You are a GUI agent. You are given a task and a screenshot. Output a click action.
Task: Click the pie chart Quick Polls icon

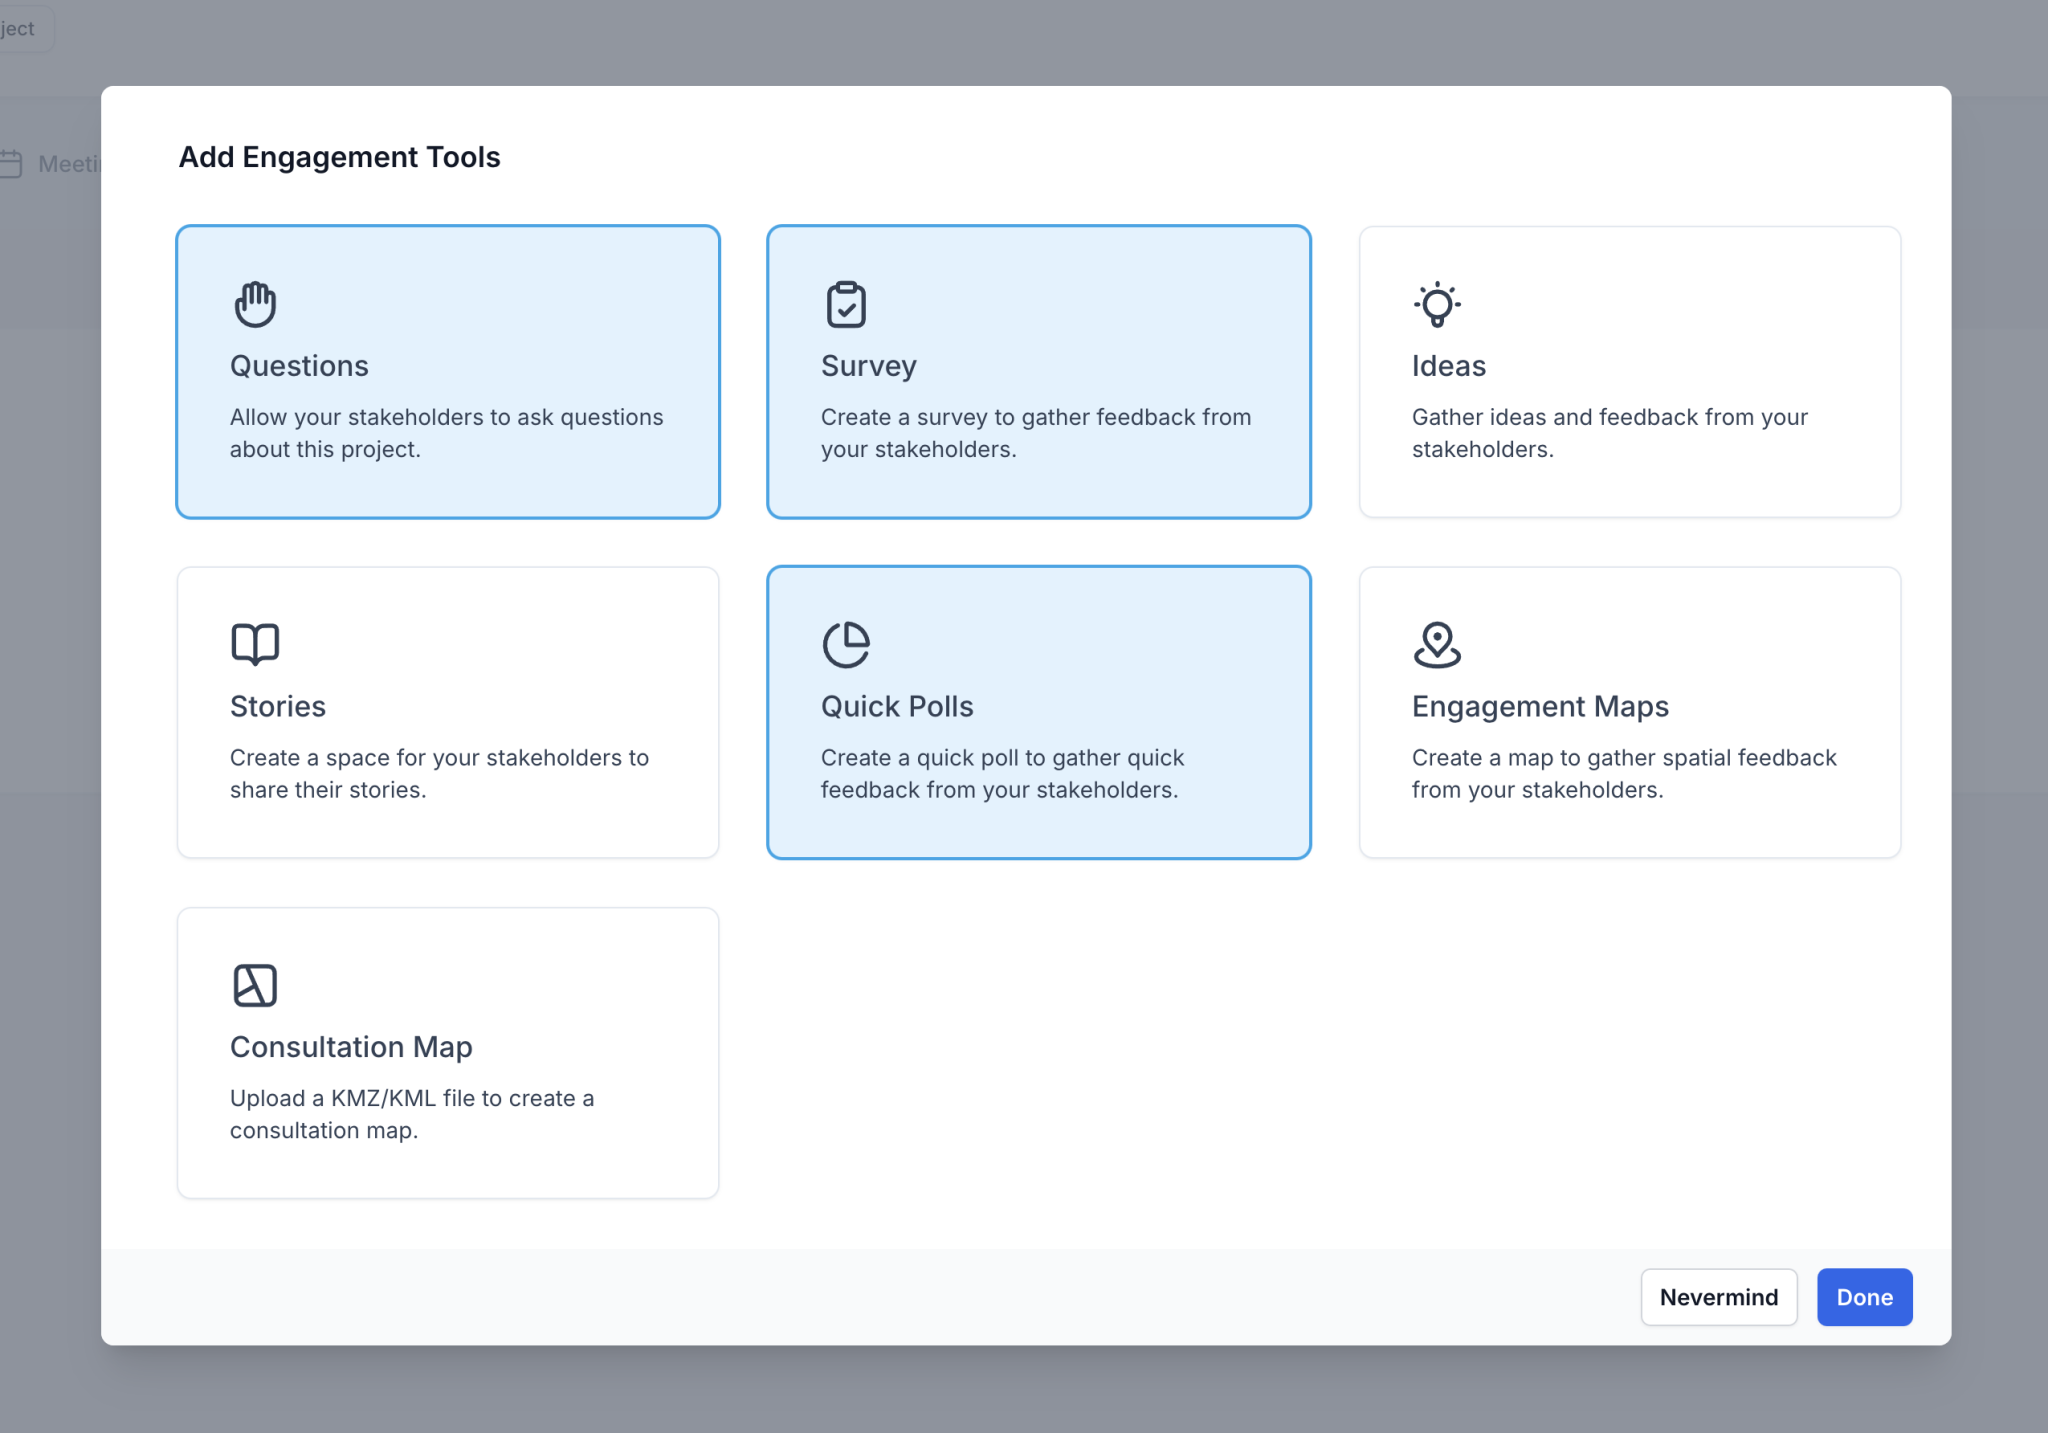point(846,644)
